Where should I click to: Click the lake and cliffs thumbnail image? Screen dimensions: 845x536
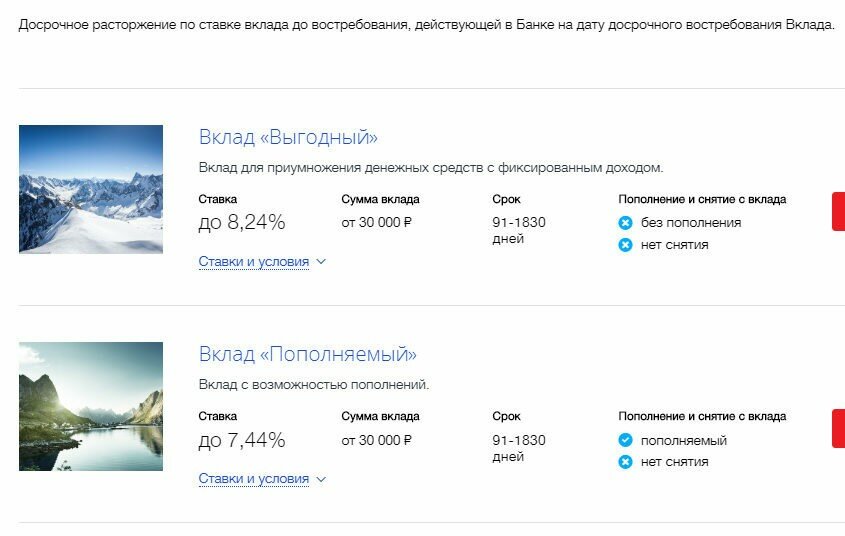pos(91,406)
